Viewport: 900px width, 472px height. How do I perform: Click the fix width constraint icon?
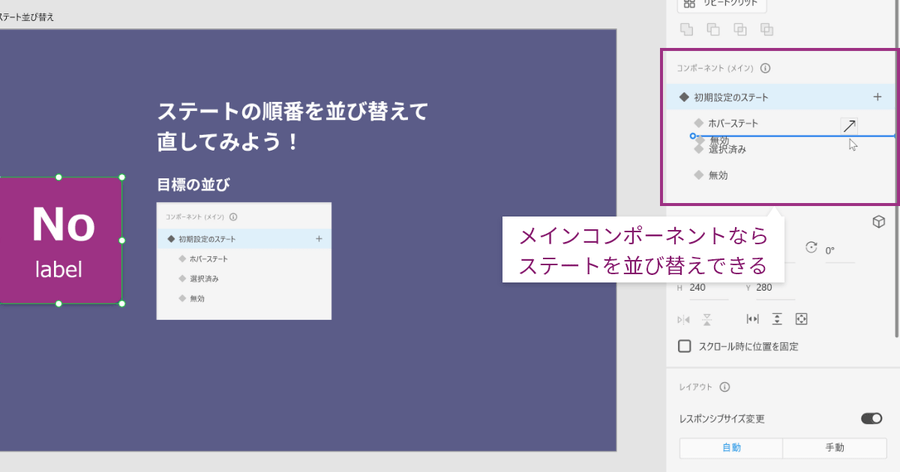(x=752, y=319)
